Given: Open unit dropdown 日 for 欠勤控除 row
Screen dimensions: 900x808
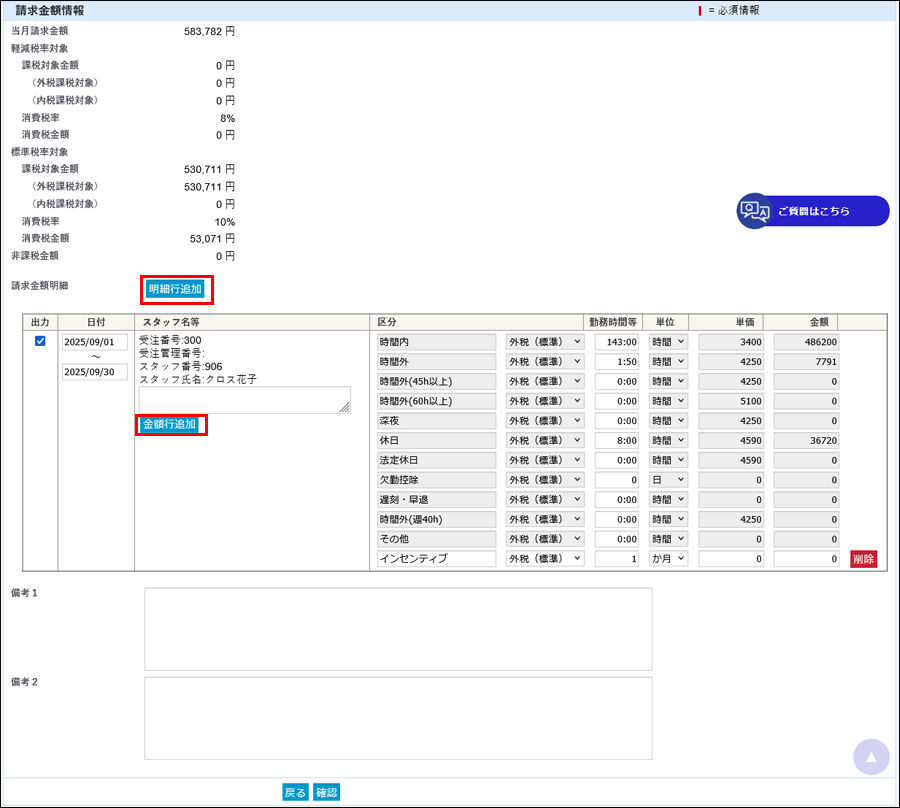Looking at the screenshot, I should coord(668,480).
